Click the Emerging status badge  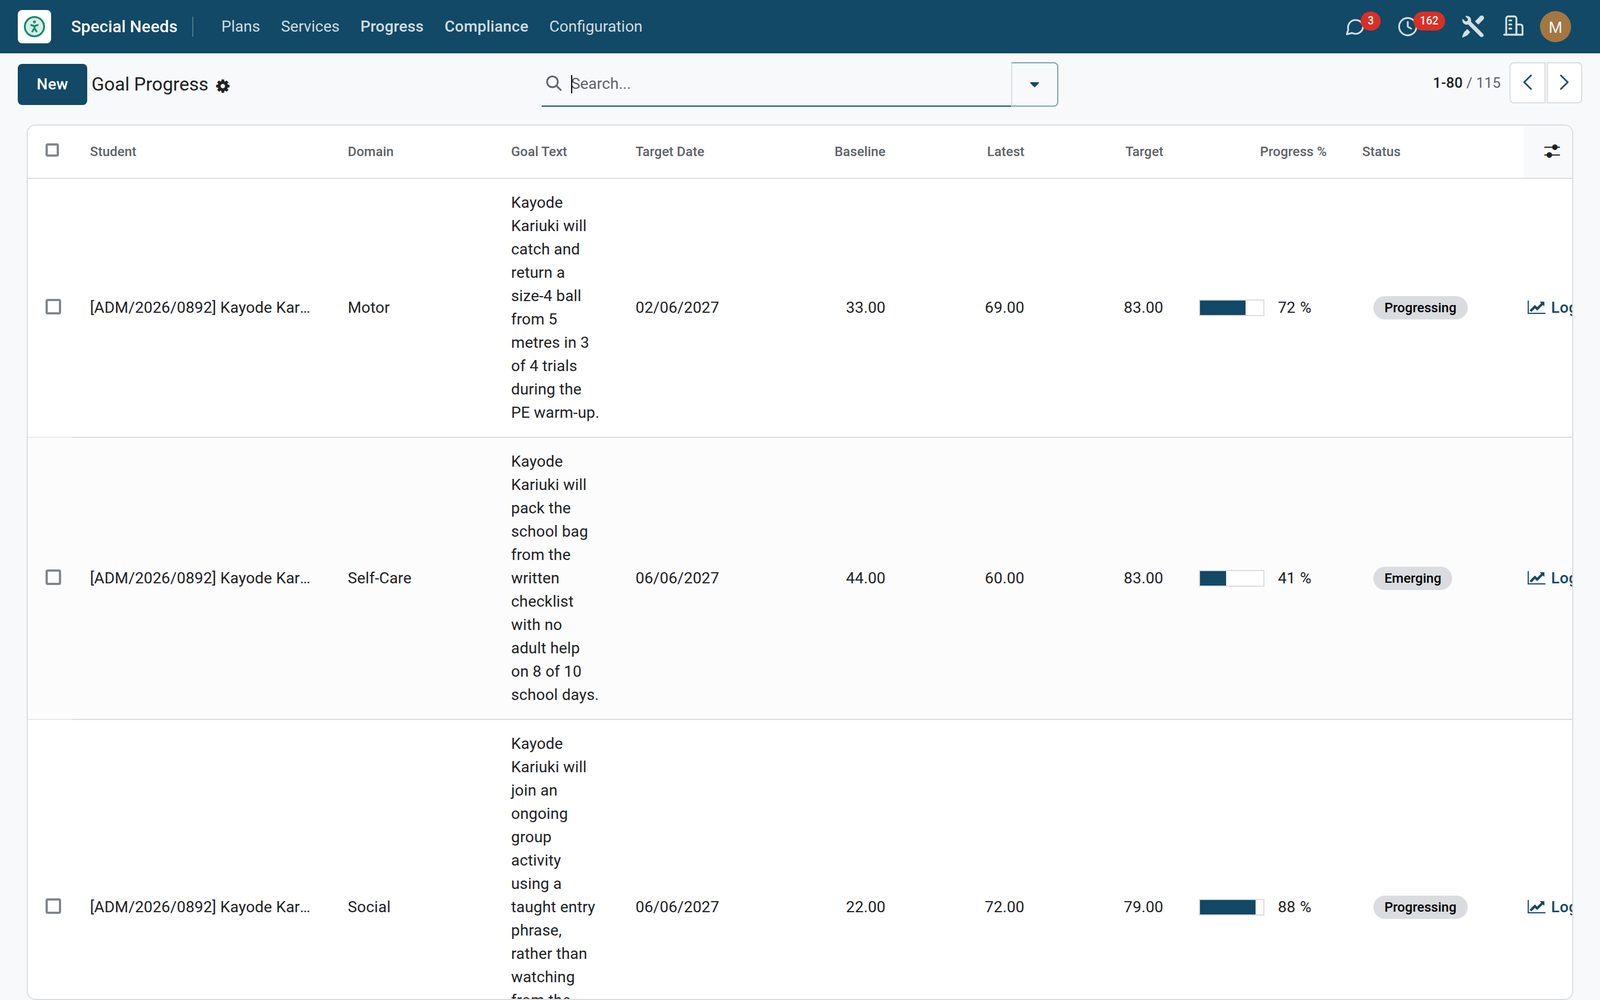(1412, 578)
